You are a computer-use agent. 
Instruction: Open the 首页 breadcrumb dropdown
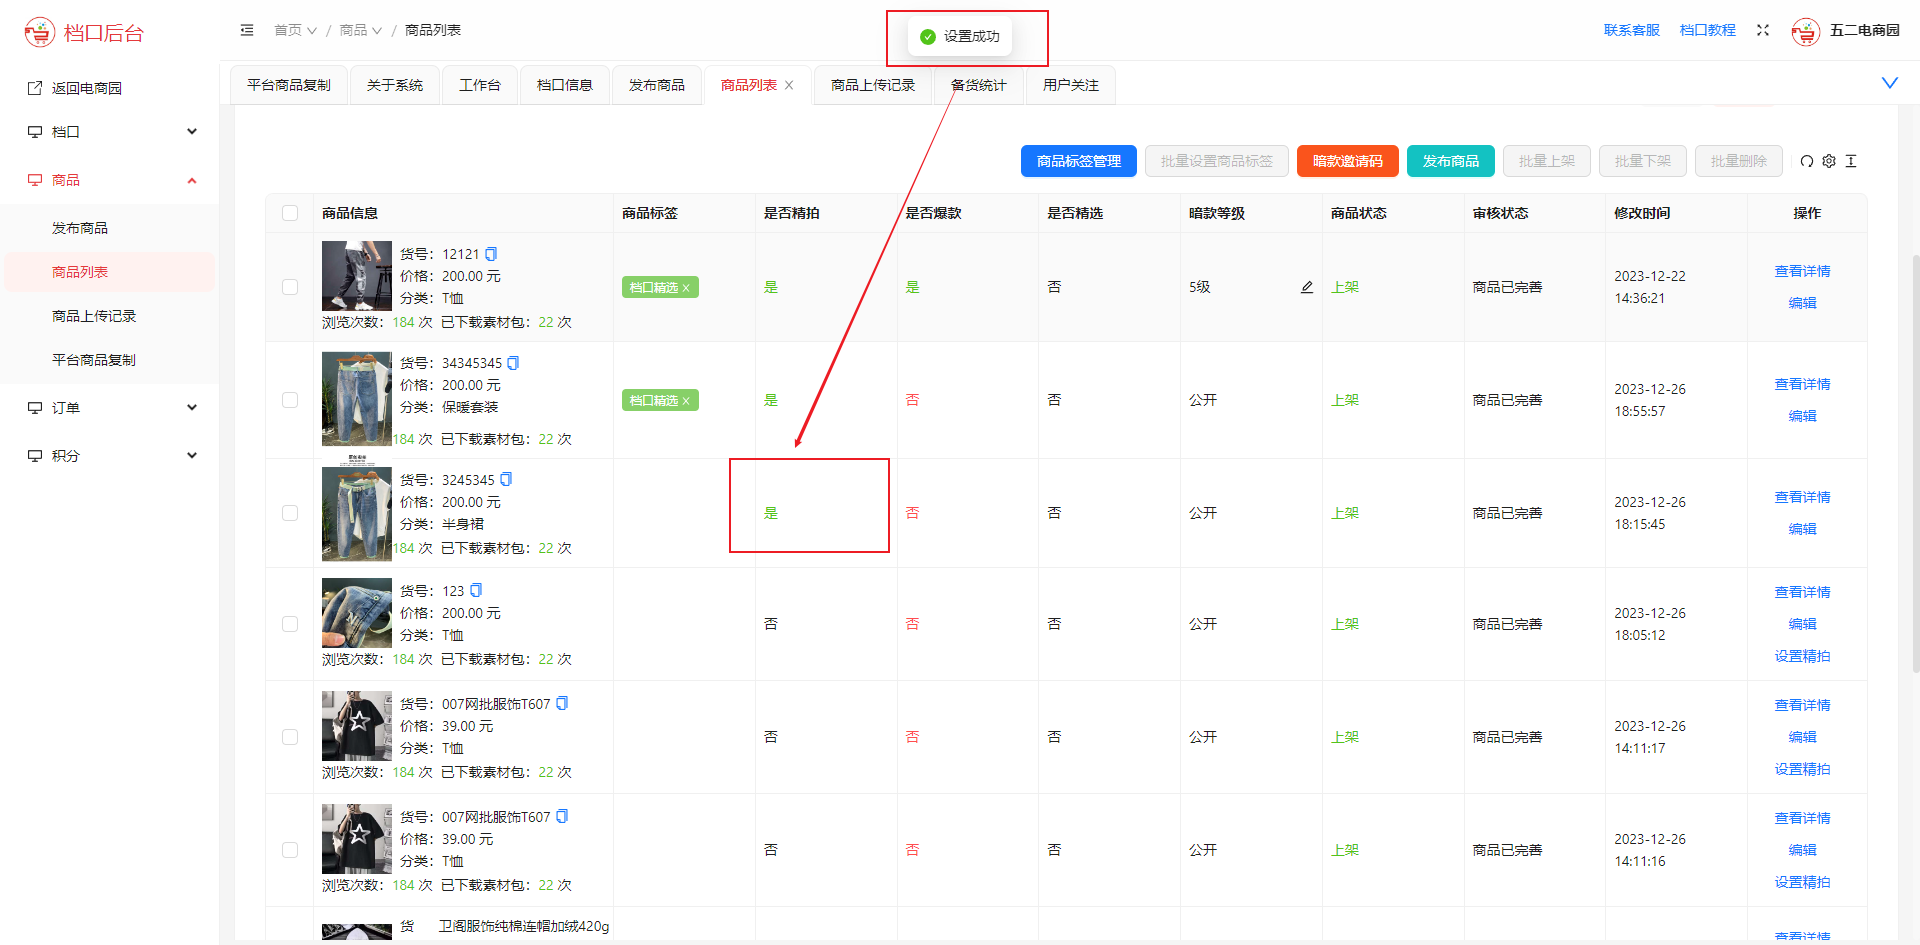(295, 30)
